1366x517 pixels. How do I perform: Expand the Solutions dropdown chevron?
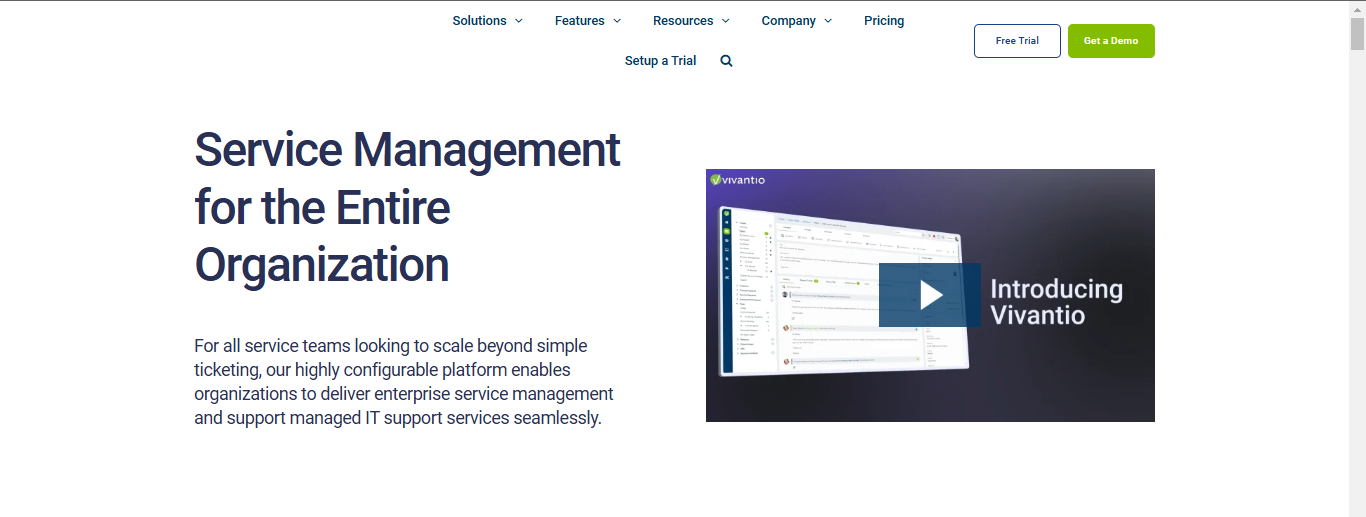pos(519,21)
